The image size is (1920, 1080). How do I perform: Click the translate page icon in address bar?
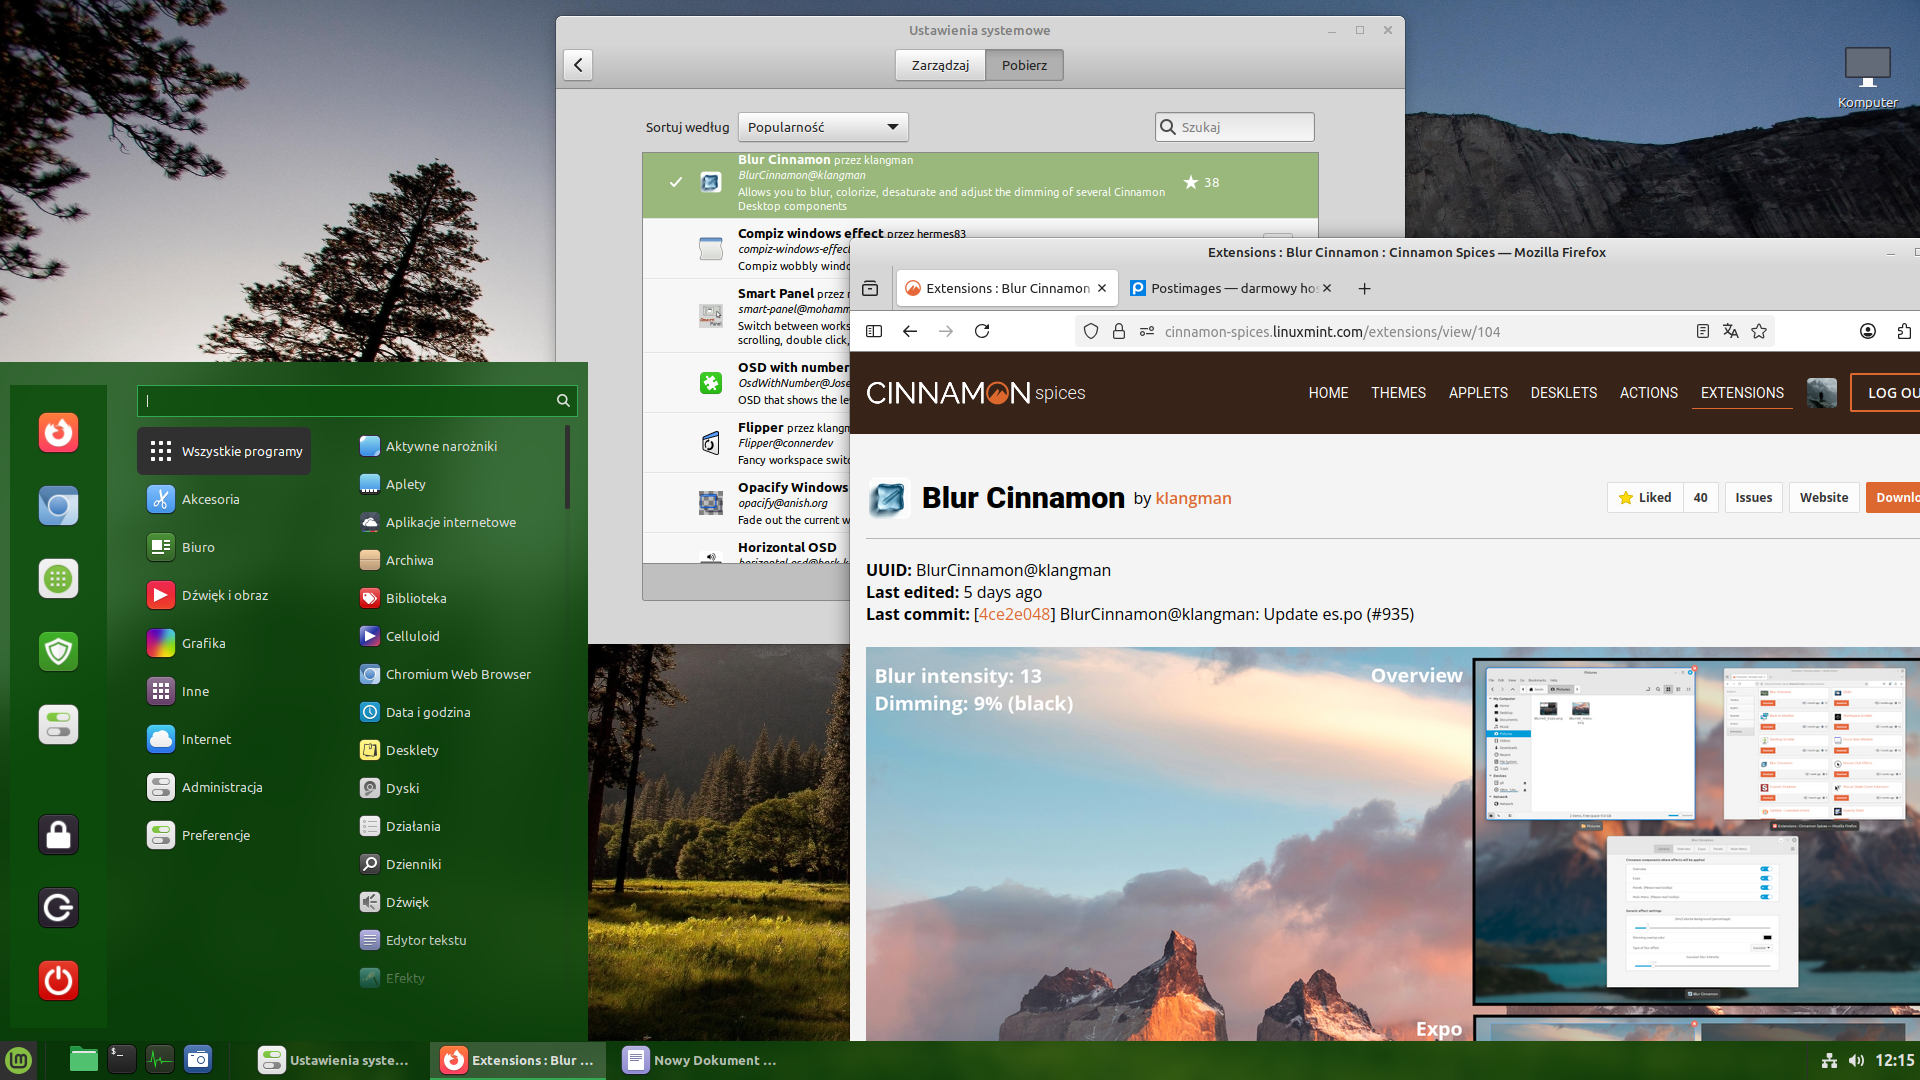pyautogui.click(x=1730, y=331)
